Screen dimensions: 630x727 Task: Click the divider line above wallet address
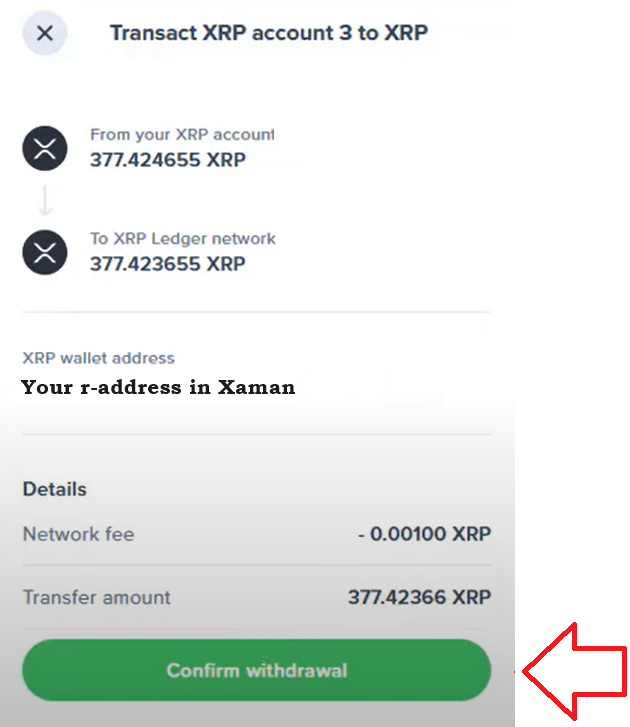[256, 312]
